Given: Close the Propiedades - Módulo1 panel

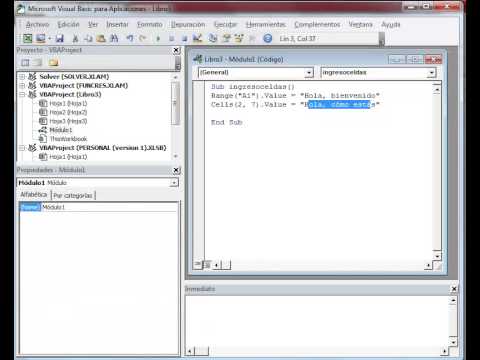Looking at the screenshot, I should click(x=176, y=170).
